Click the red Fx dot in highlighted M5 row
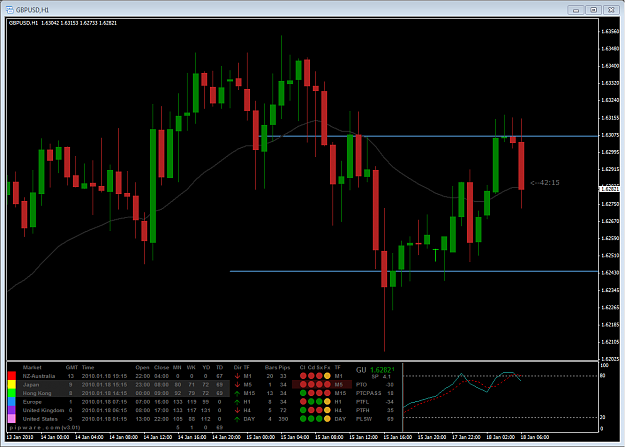 coord(327,384)
